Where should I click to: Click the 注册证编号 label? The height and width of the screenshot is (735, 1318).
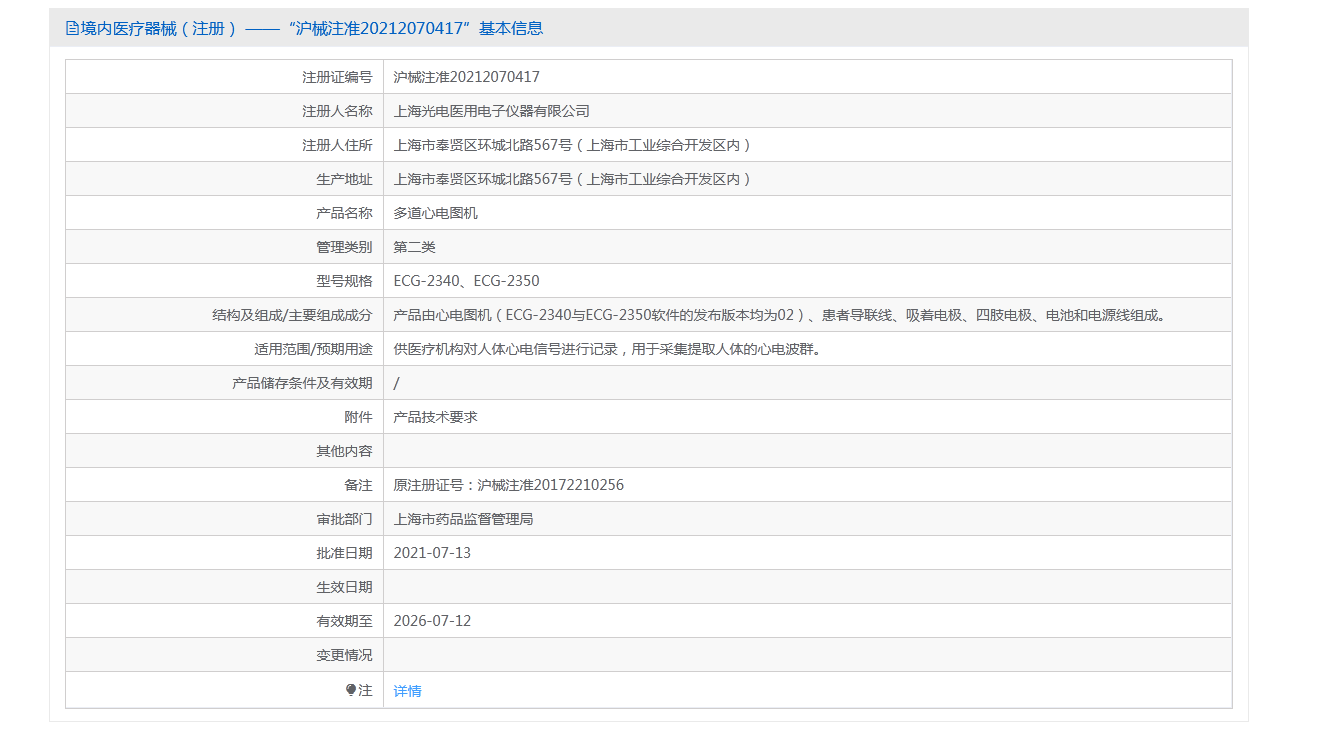(x=338, y=77)
